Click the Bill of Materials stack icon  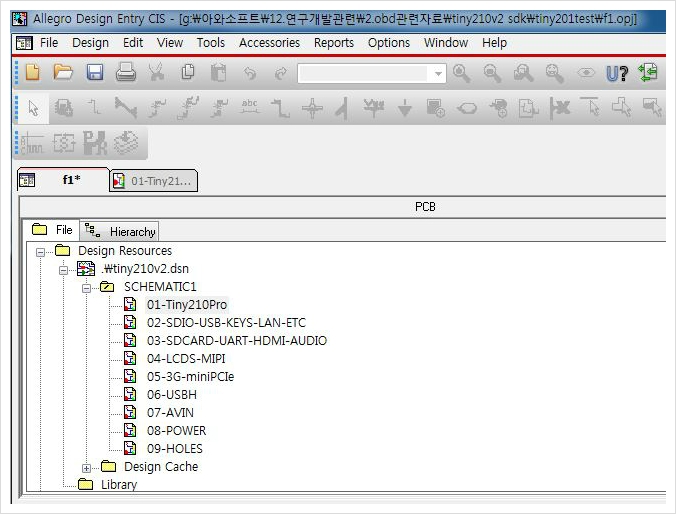pyautogui.click(x=126, y=143)
